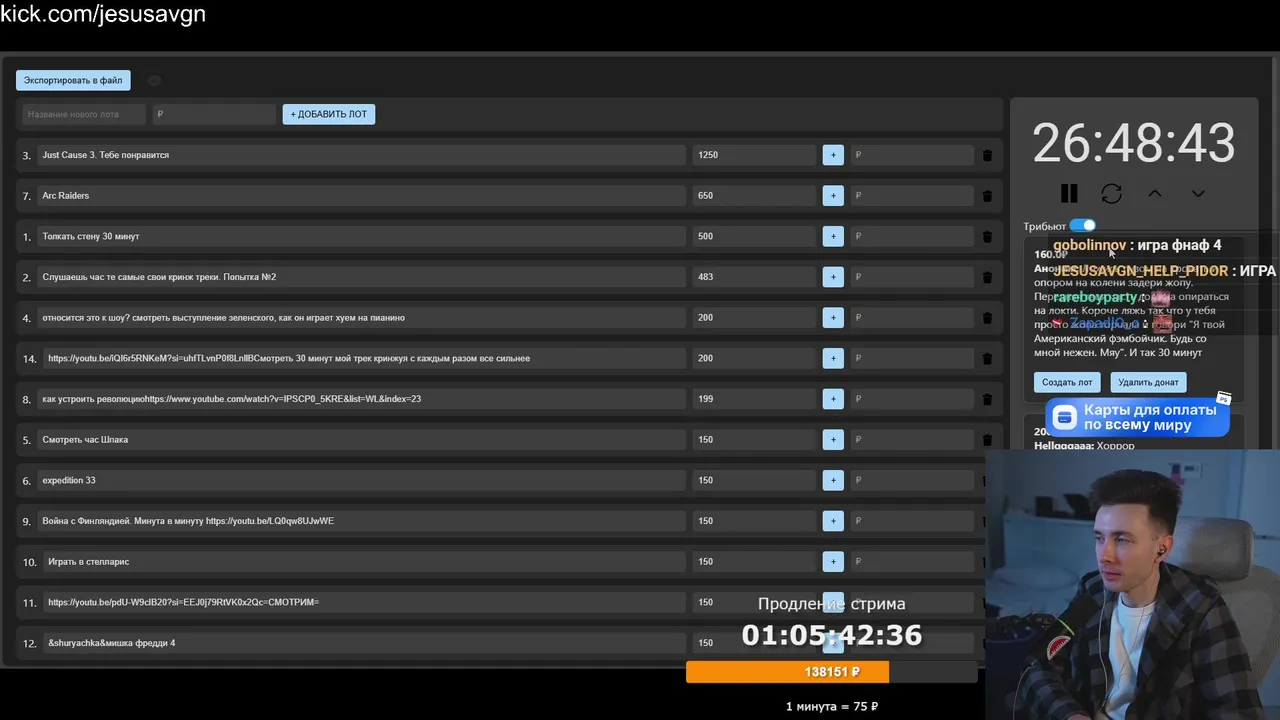Click Создать лот button
Image resolution: width=1280 pixels, height=720 pixels.
pos(1067,382)
